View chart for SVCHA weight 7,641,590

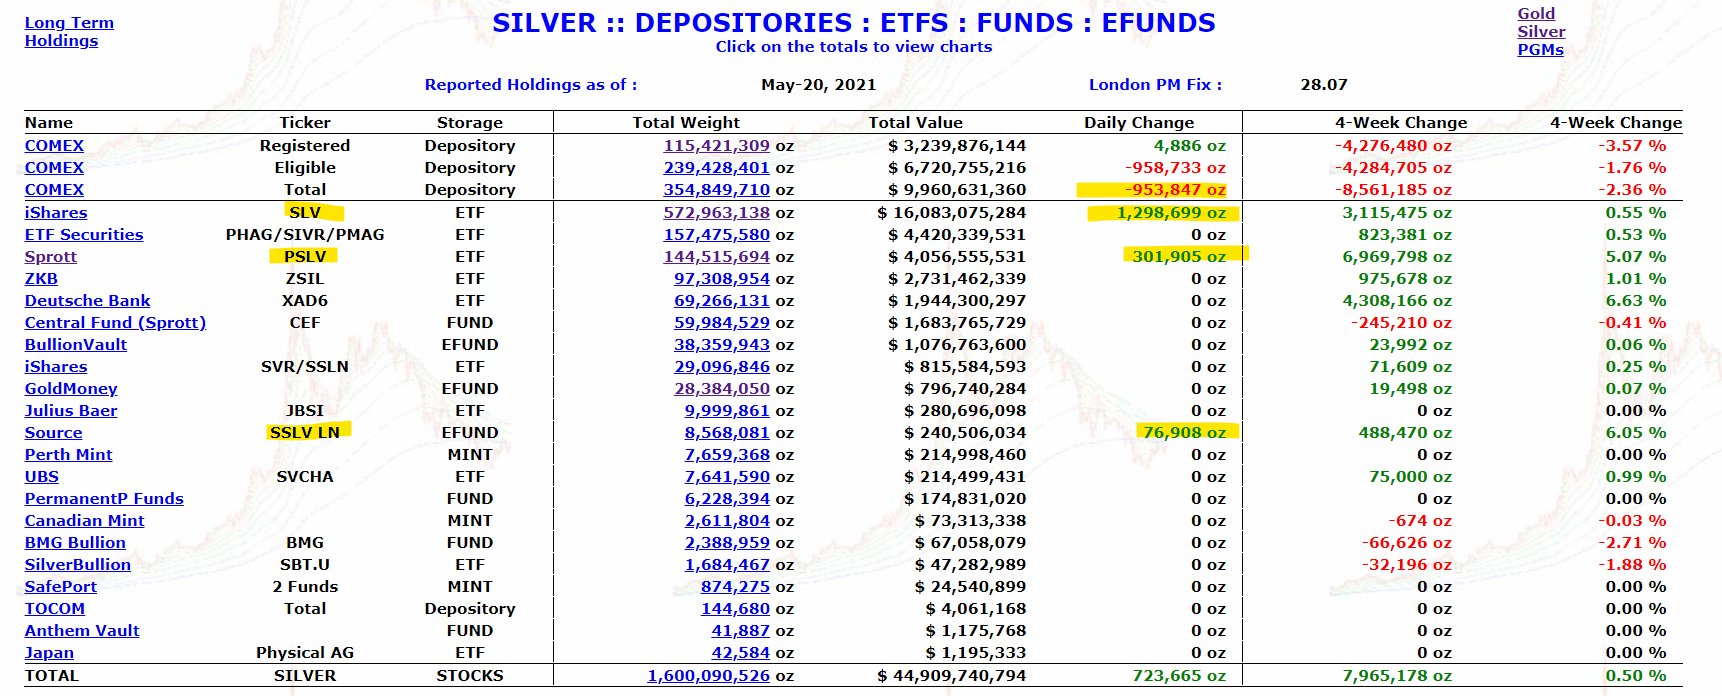click(x=727, y=477)
